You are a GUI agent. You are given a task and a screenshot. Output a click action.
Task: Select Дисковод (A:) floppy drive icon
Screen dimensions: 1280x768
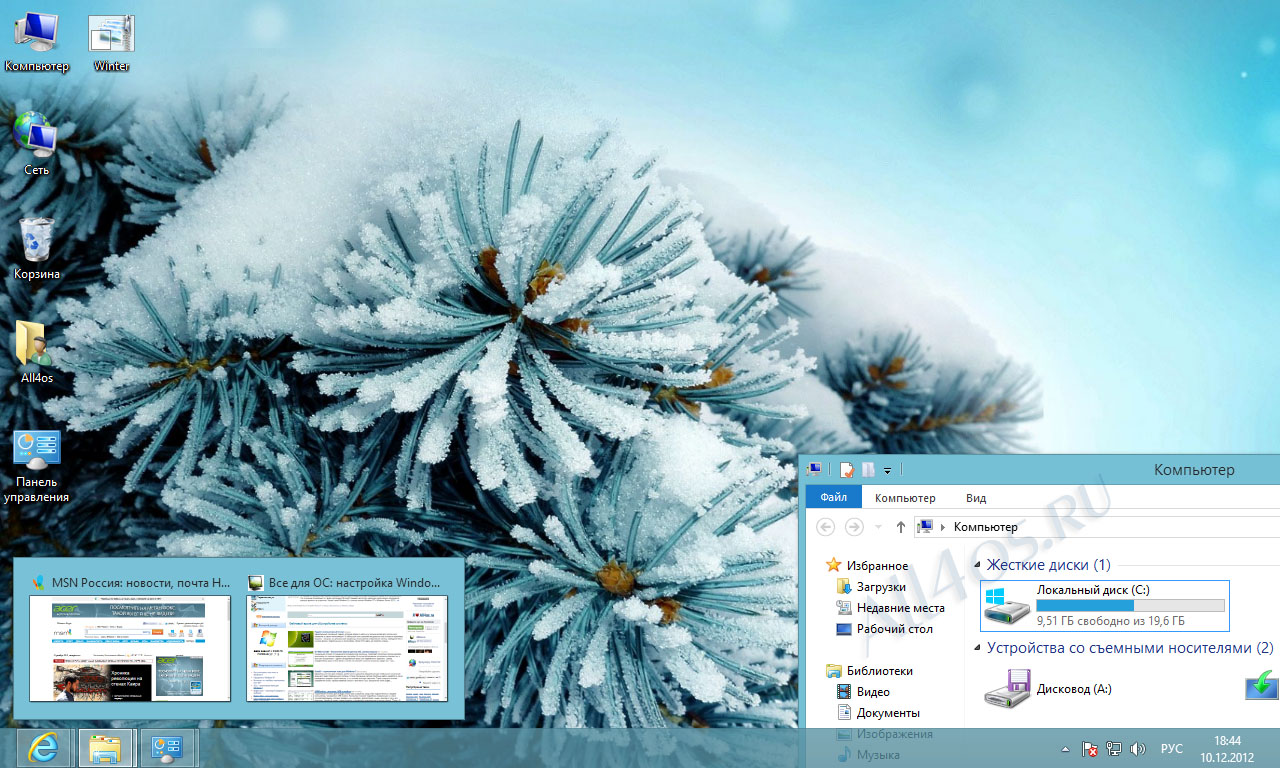1006,689
